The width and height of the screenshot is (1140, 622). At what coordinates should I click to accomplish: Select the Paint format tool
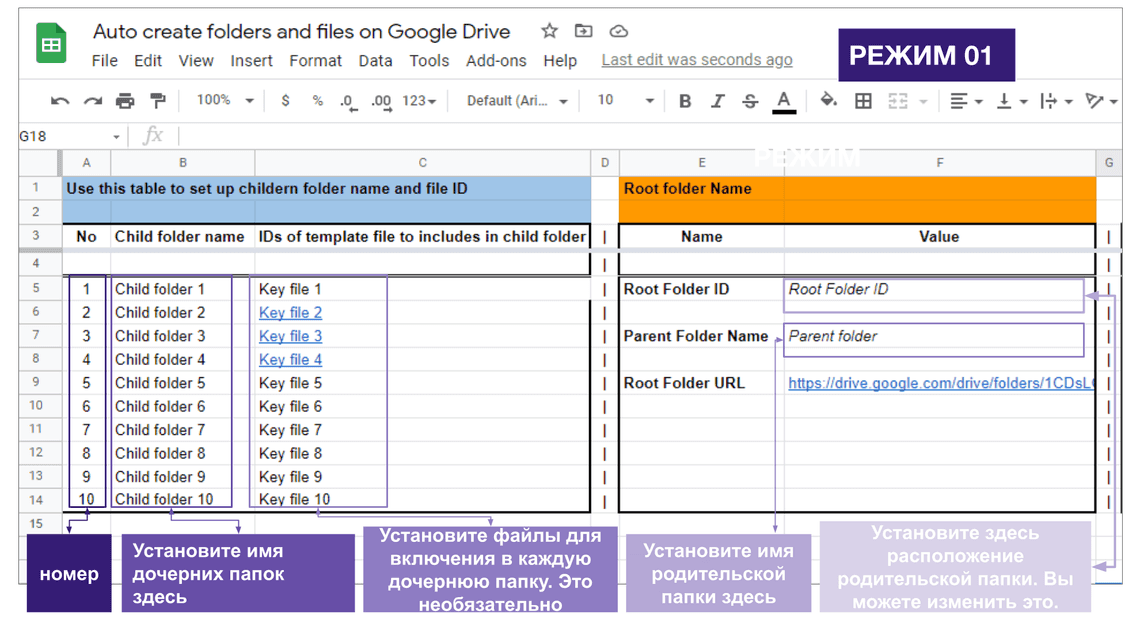pos(158,101)
